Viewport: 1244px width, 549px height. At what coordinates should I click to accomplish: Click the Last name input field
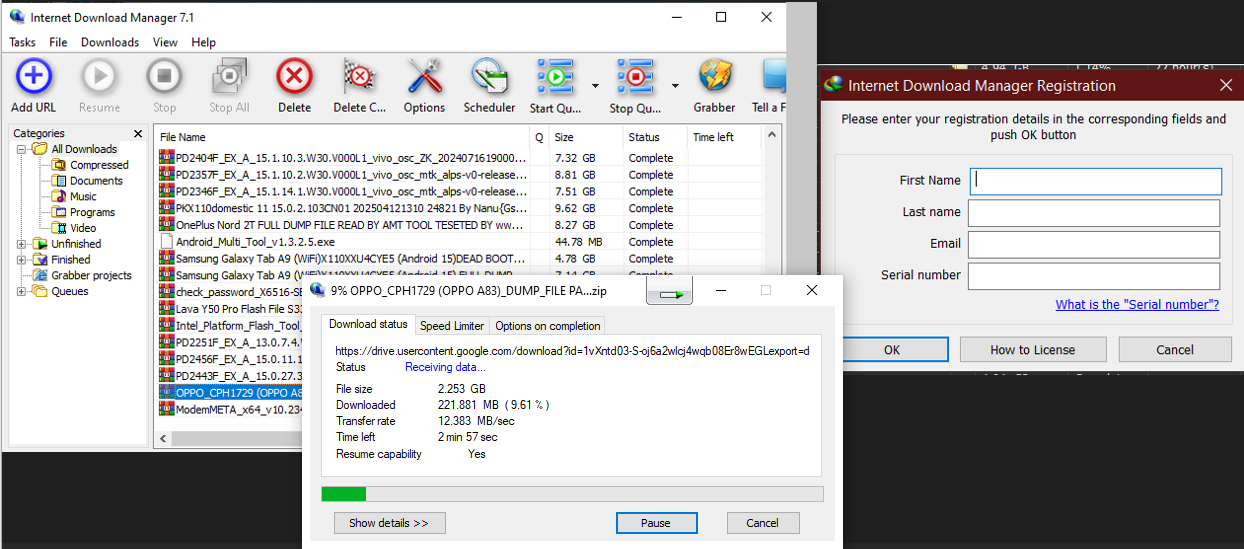click(1094, 213)
